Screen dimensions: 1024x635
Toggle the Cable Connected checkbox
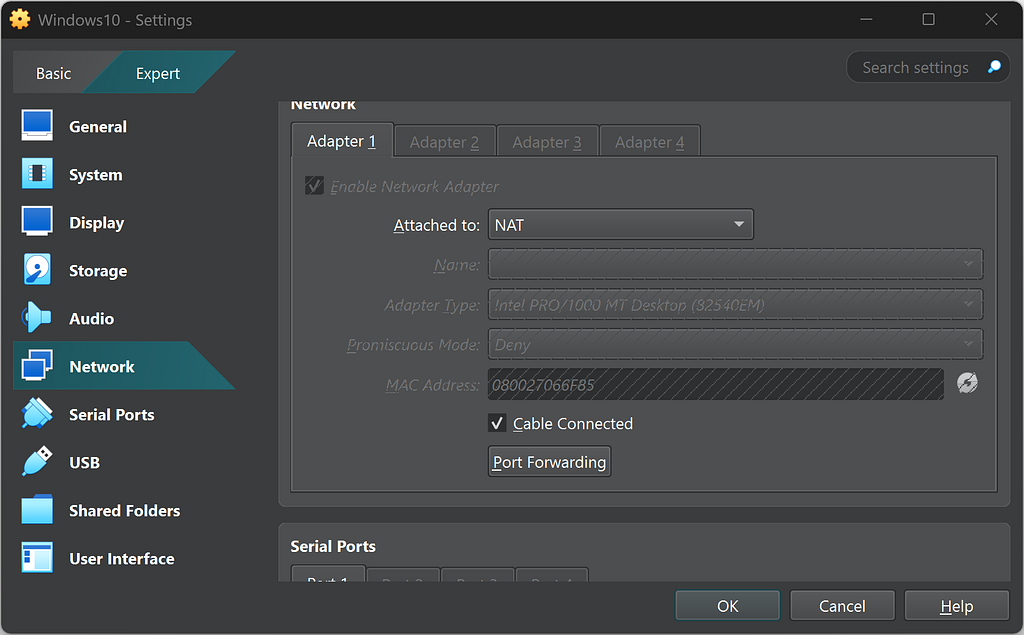click(497, 423)
